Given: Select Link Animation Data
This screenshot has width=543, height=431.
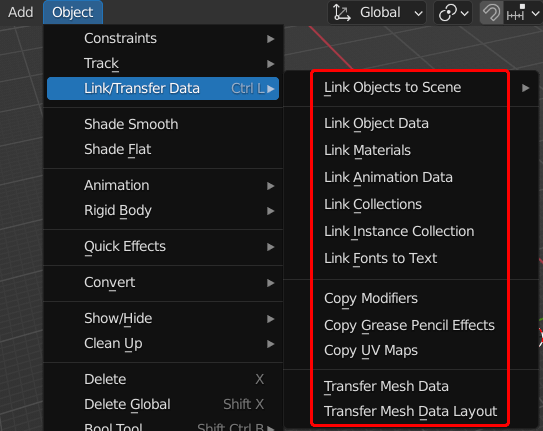Looking at the screenshot, I should point(388,178).
